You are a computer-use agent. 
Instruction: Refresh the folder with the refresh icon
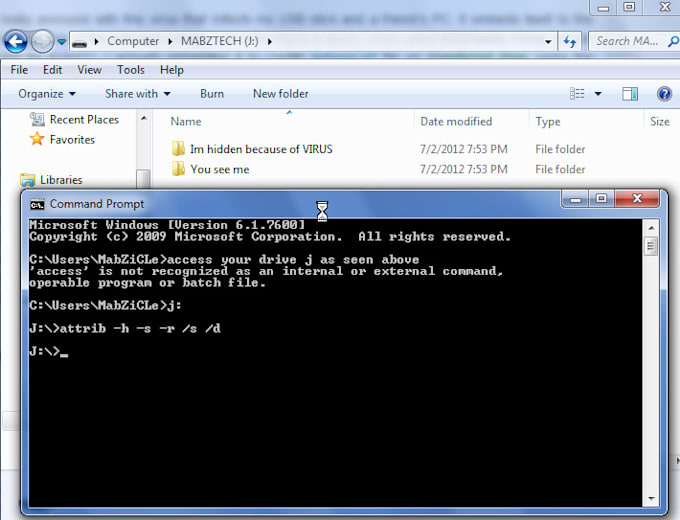click(569, 42)
